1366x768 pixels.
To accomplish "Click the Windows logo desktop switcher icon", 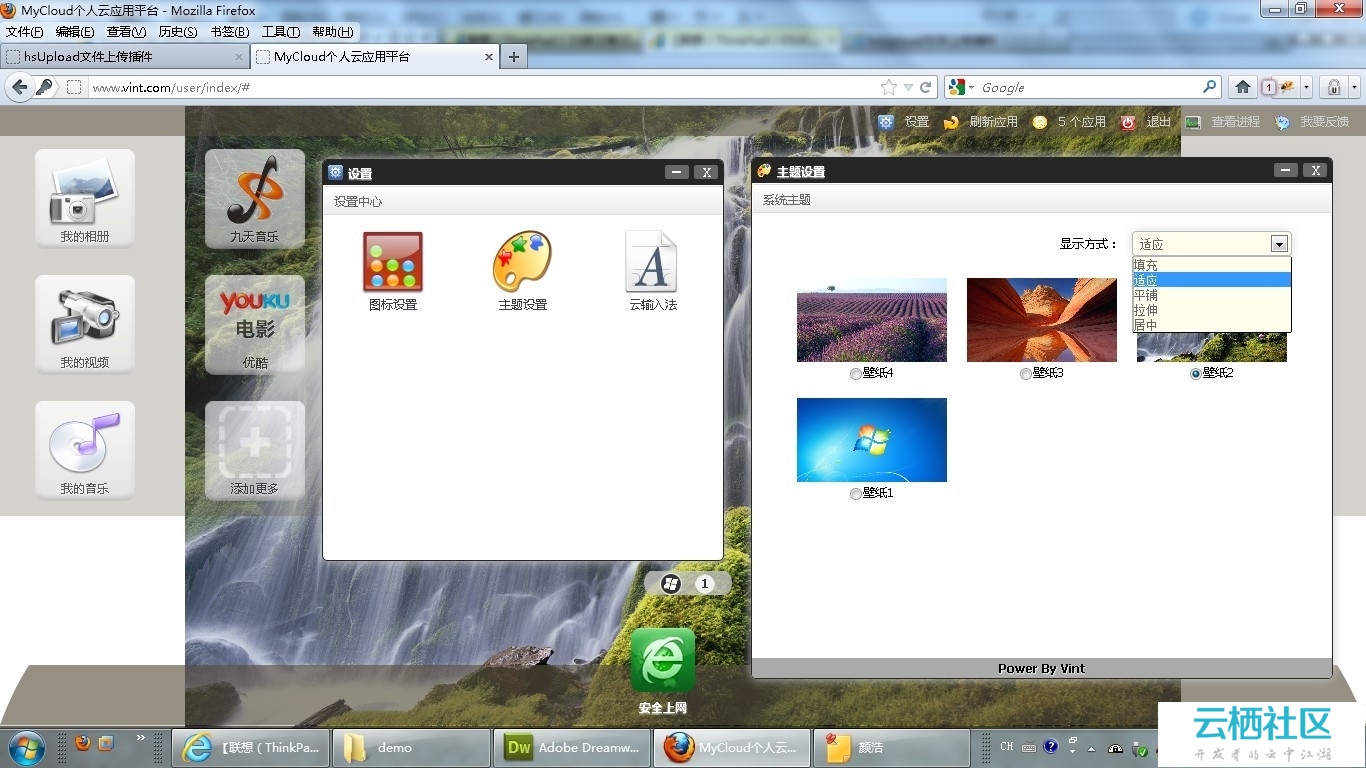I will [x=671, y=583].
